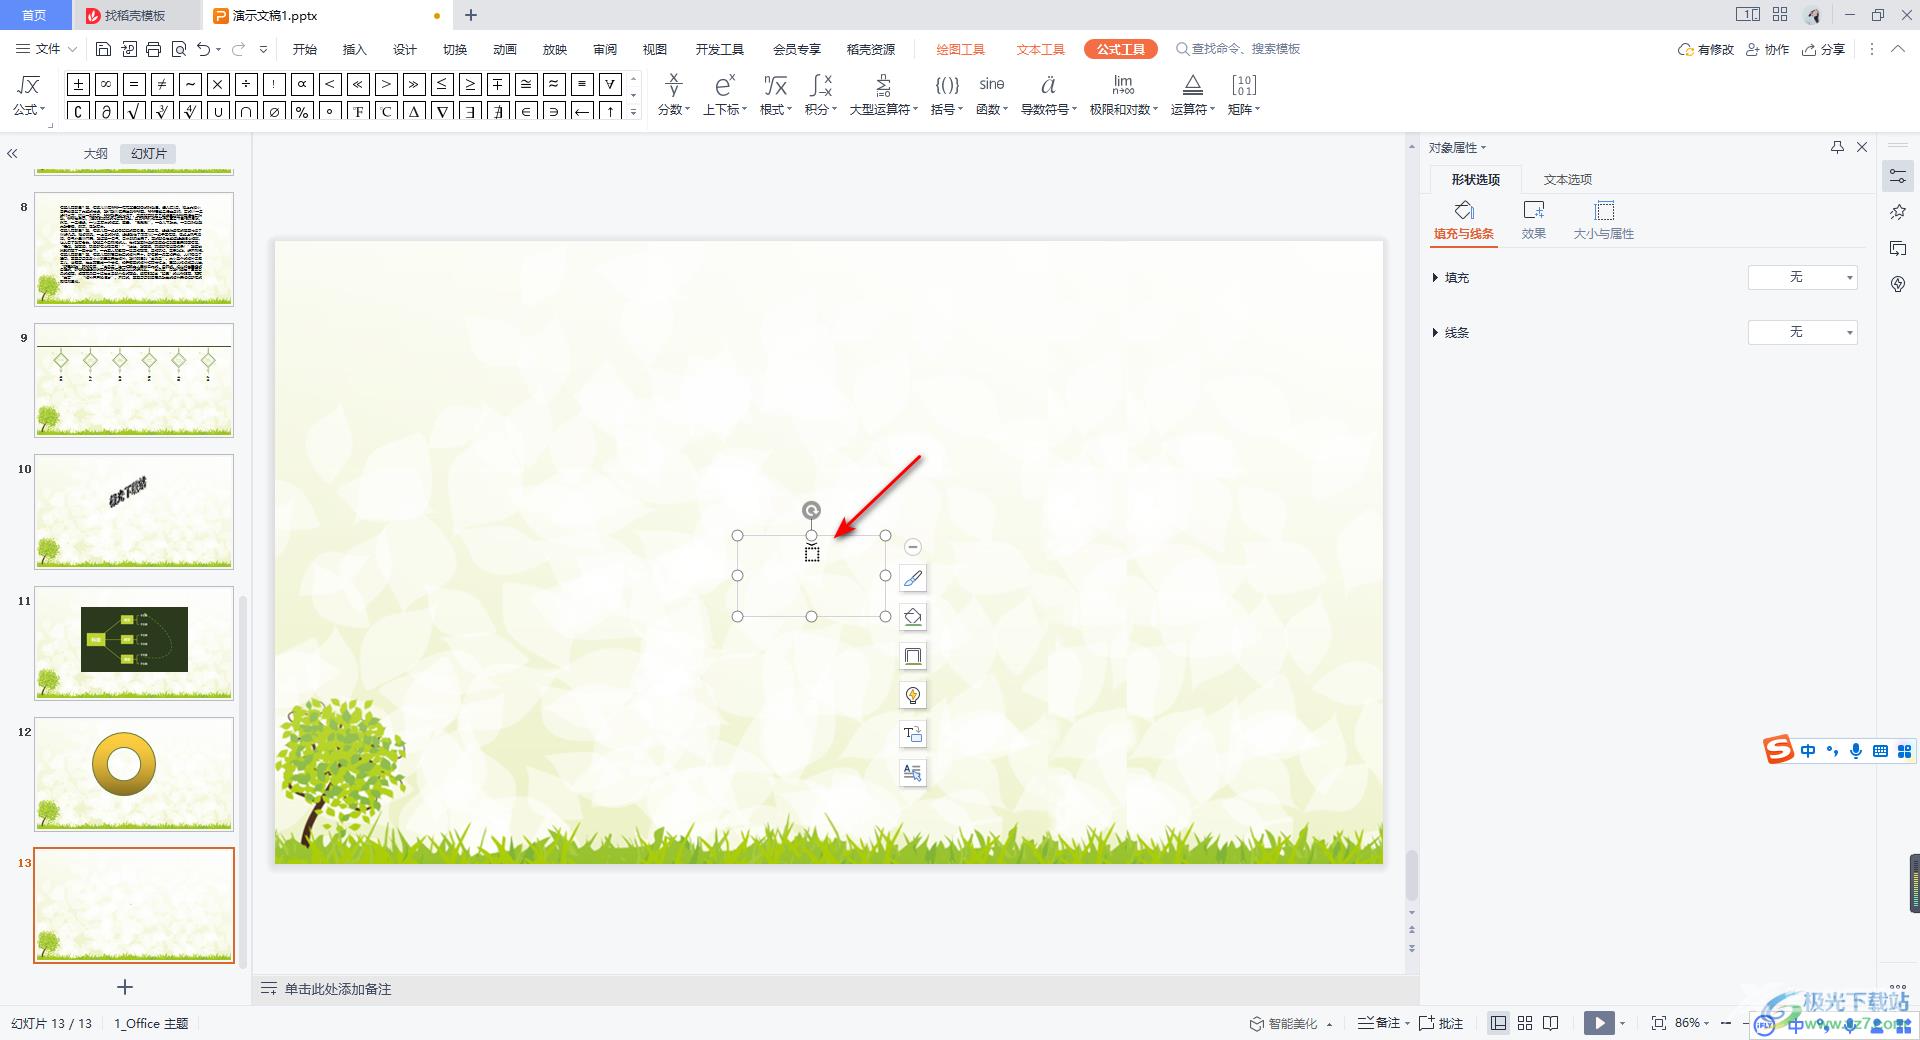The width and height of the screenshot is (1920, 1040).
Task: Insert the for-all symbol
Action: (x=610, y=84)
